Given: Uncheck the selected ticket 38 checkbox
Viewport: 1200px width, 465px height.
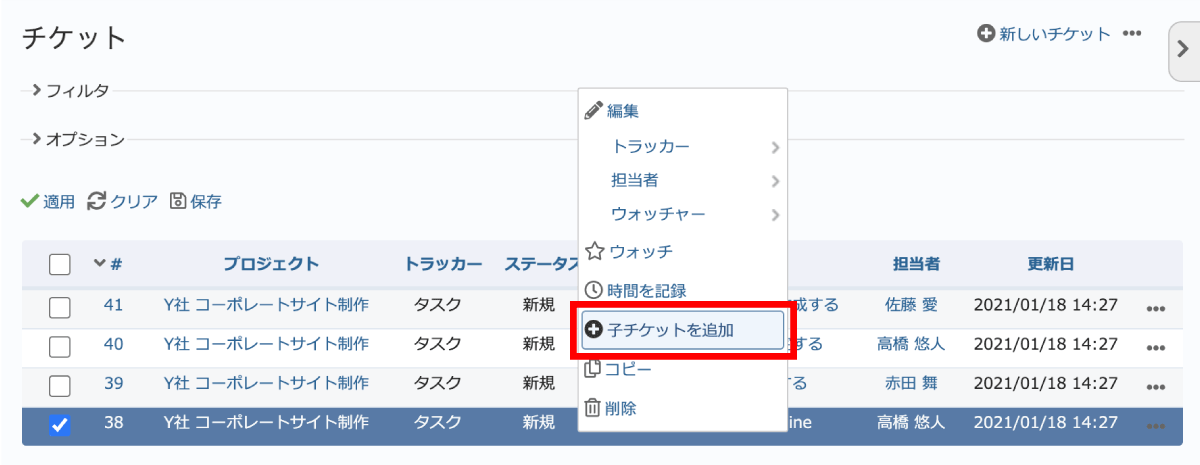Looking at the screenshot, I should [60, 424].
